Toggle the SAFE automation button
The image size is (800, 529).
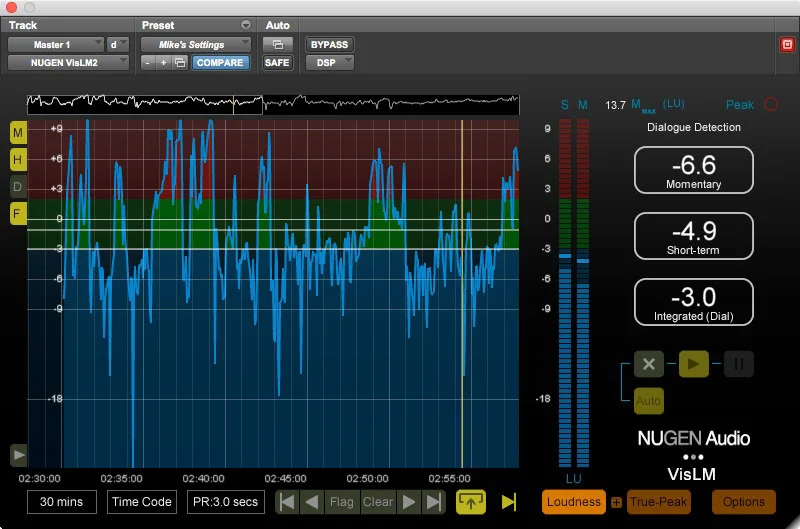pyautogui.click(x=277, y=63)
